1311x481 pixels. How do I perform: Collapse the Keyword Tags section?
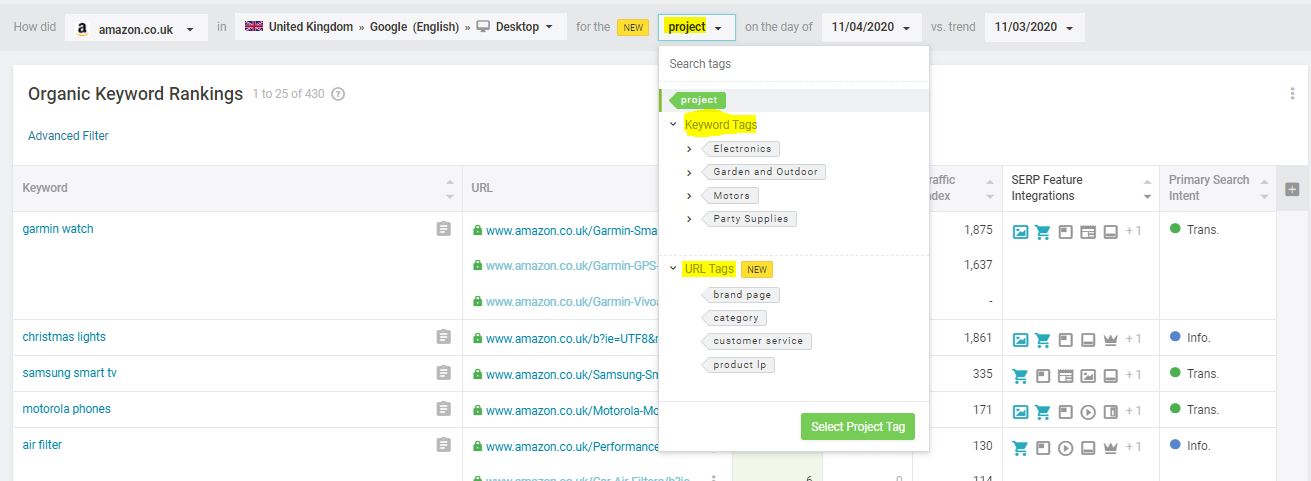coord(674,125)
